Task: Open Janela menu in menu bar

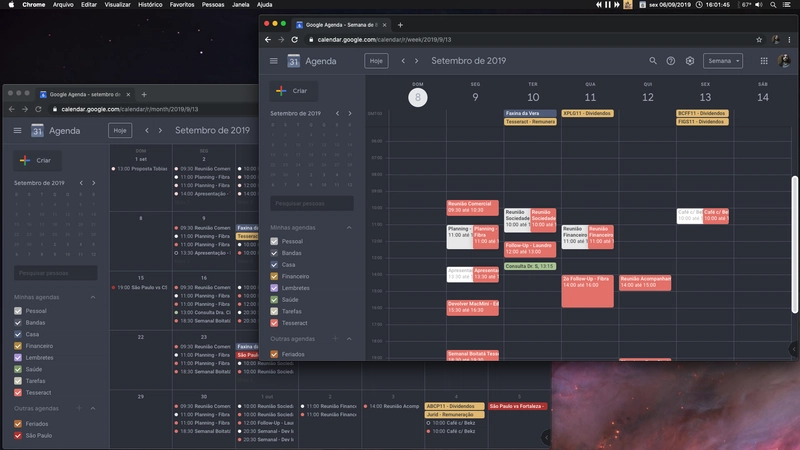Action: click(240, 5)
